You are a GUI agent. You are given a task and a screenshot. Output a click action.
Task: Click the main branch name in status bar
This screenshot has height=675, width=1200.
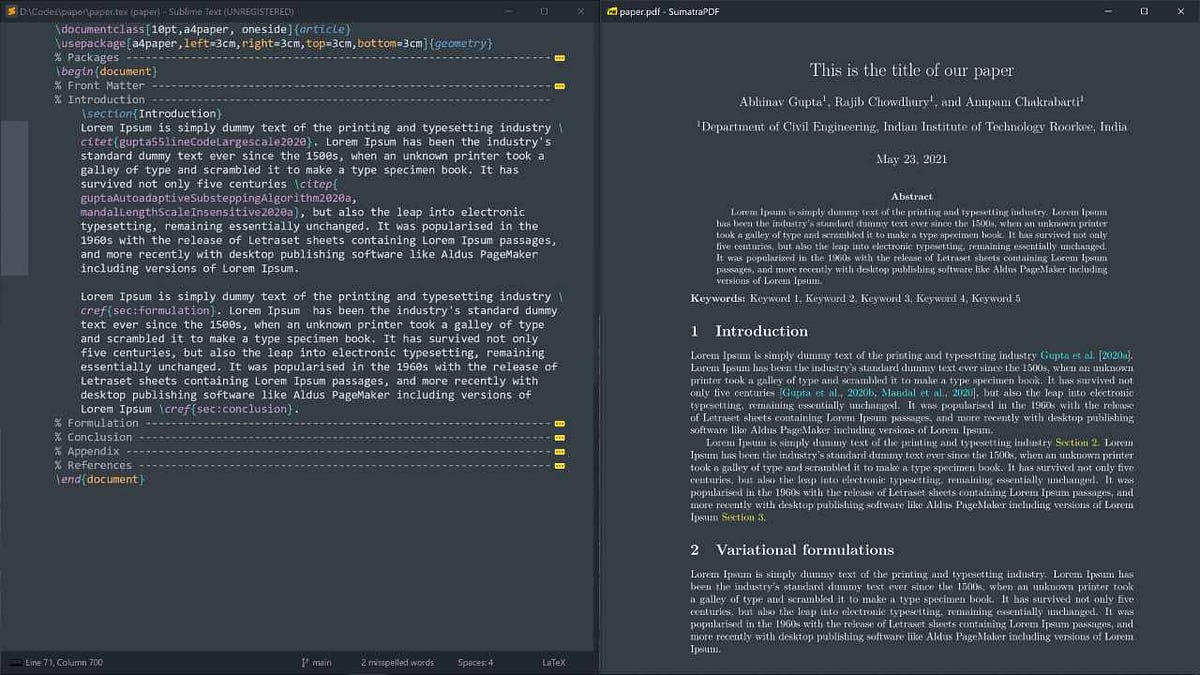point(322,662)
